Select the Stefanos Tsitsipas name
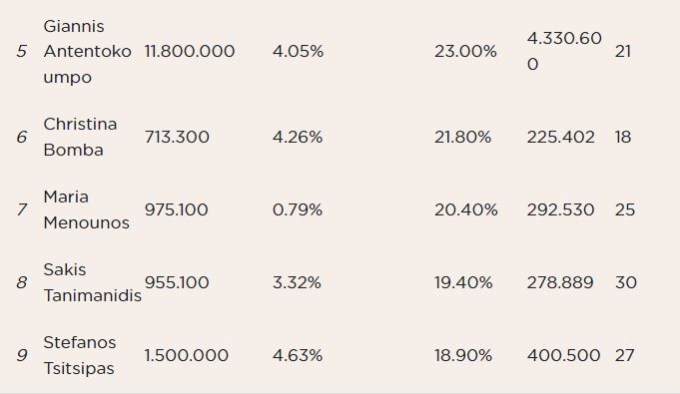The height and width of the screenshot is (394, 680). [x=80, y=355]
